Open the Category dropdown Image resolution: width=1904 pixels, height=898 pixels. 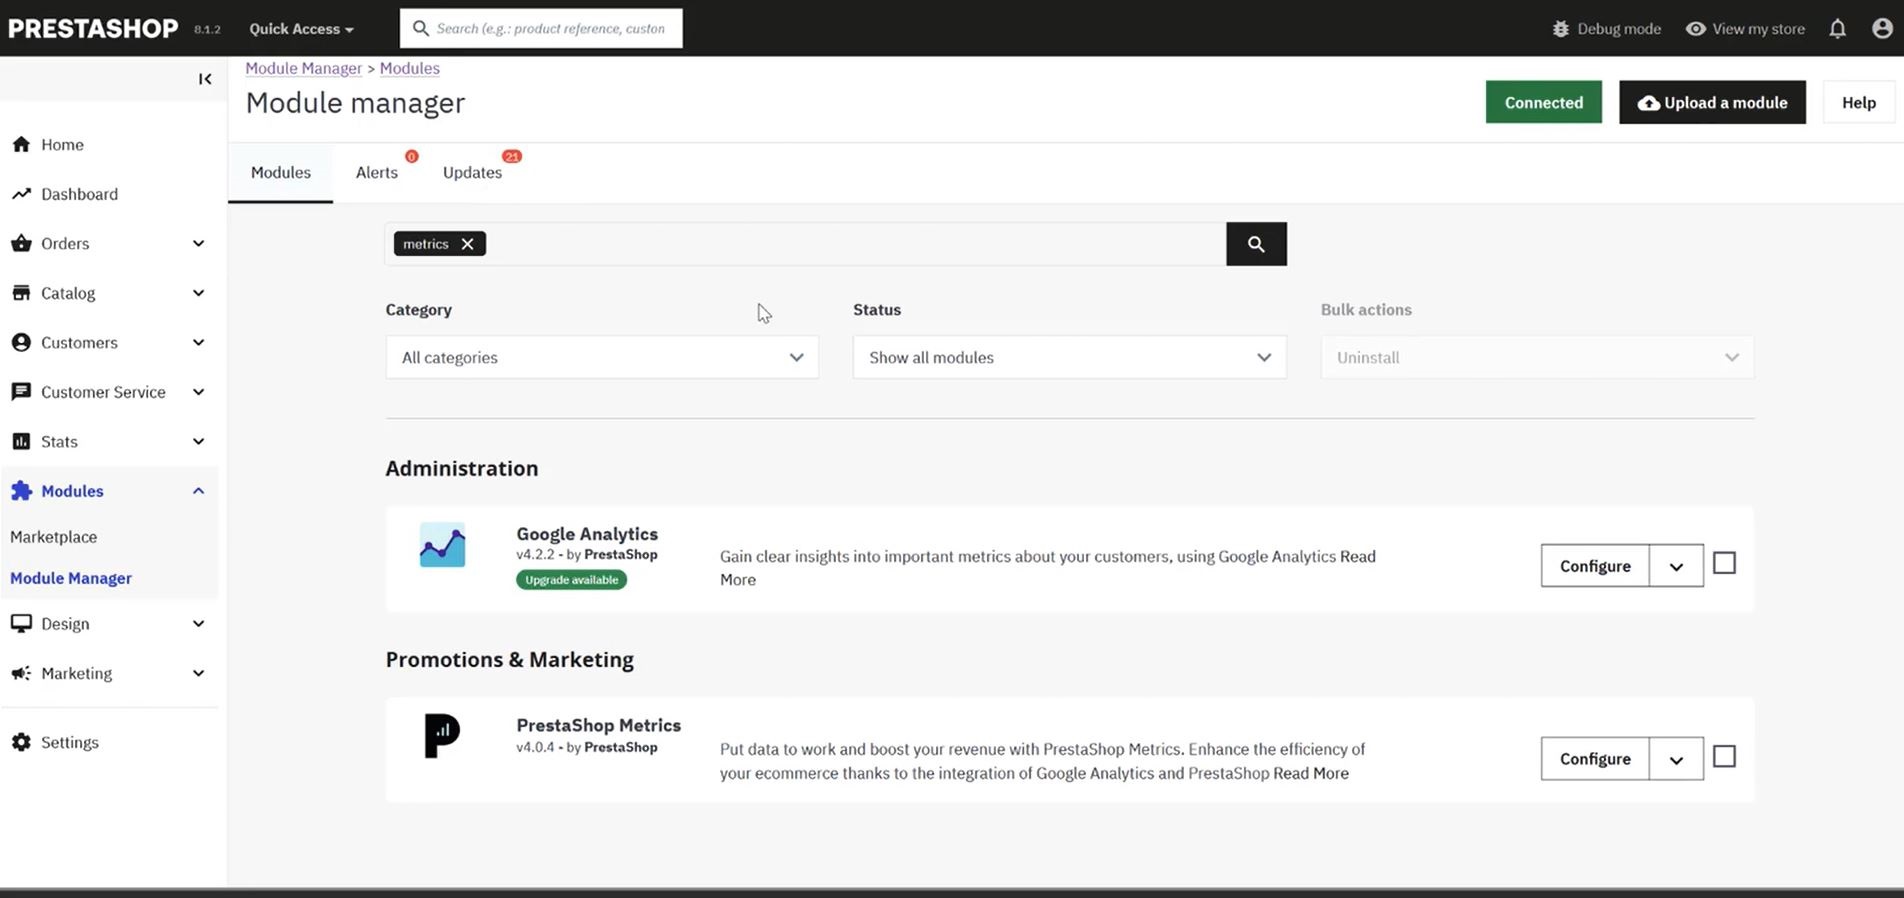point(602,357)
